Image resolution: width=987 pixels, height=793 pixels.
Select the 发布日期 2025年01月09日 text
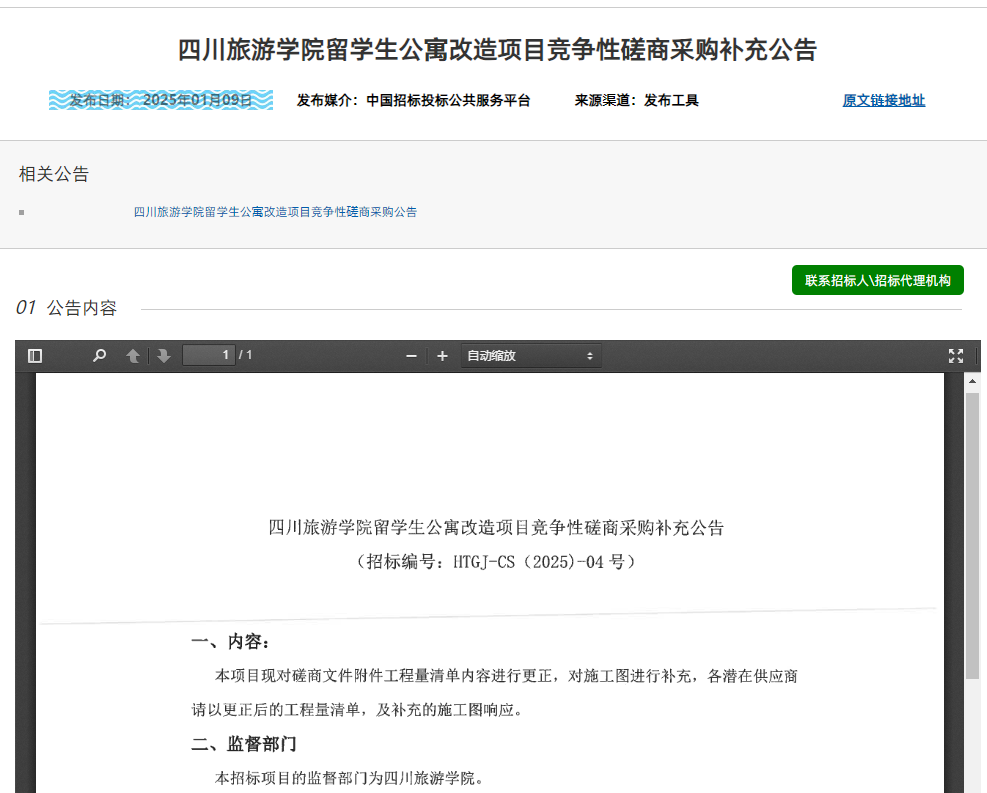tap(161, 100)
